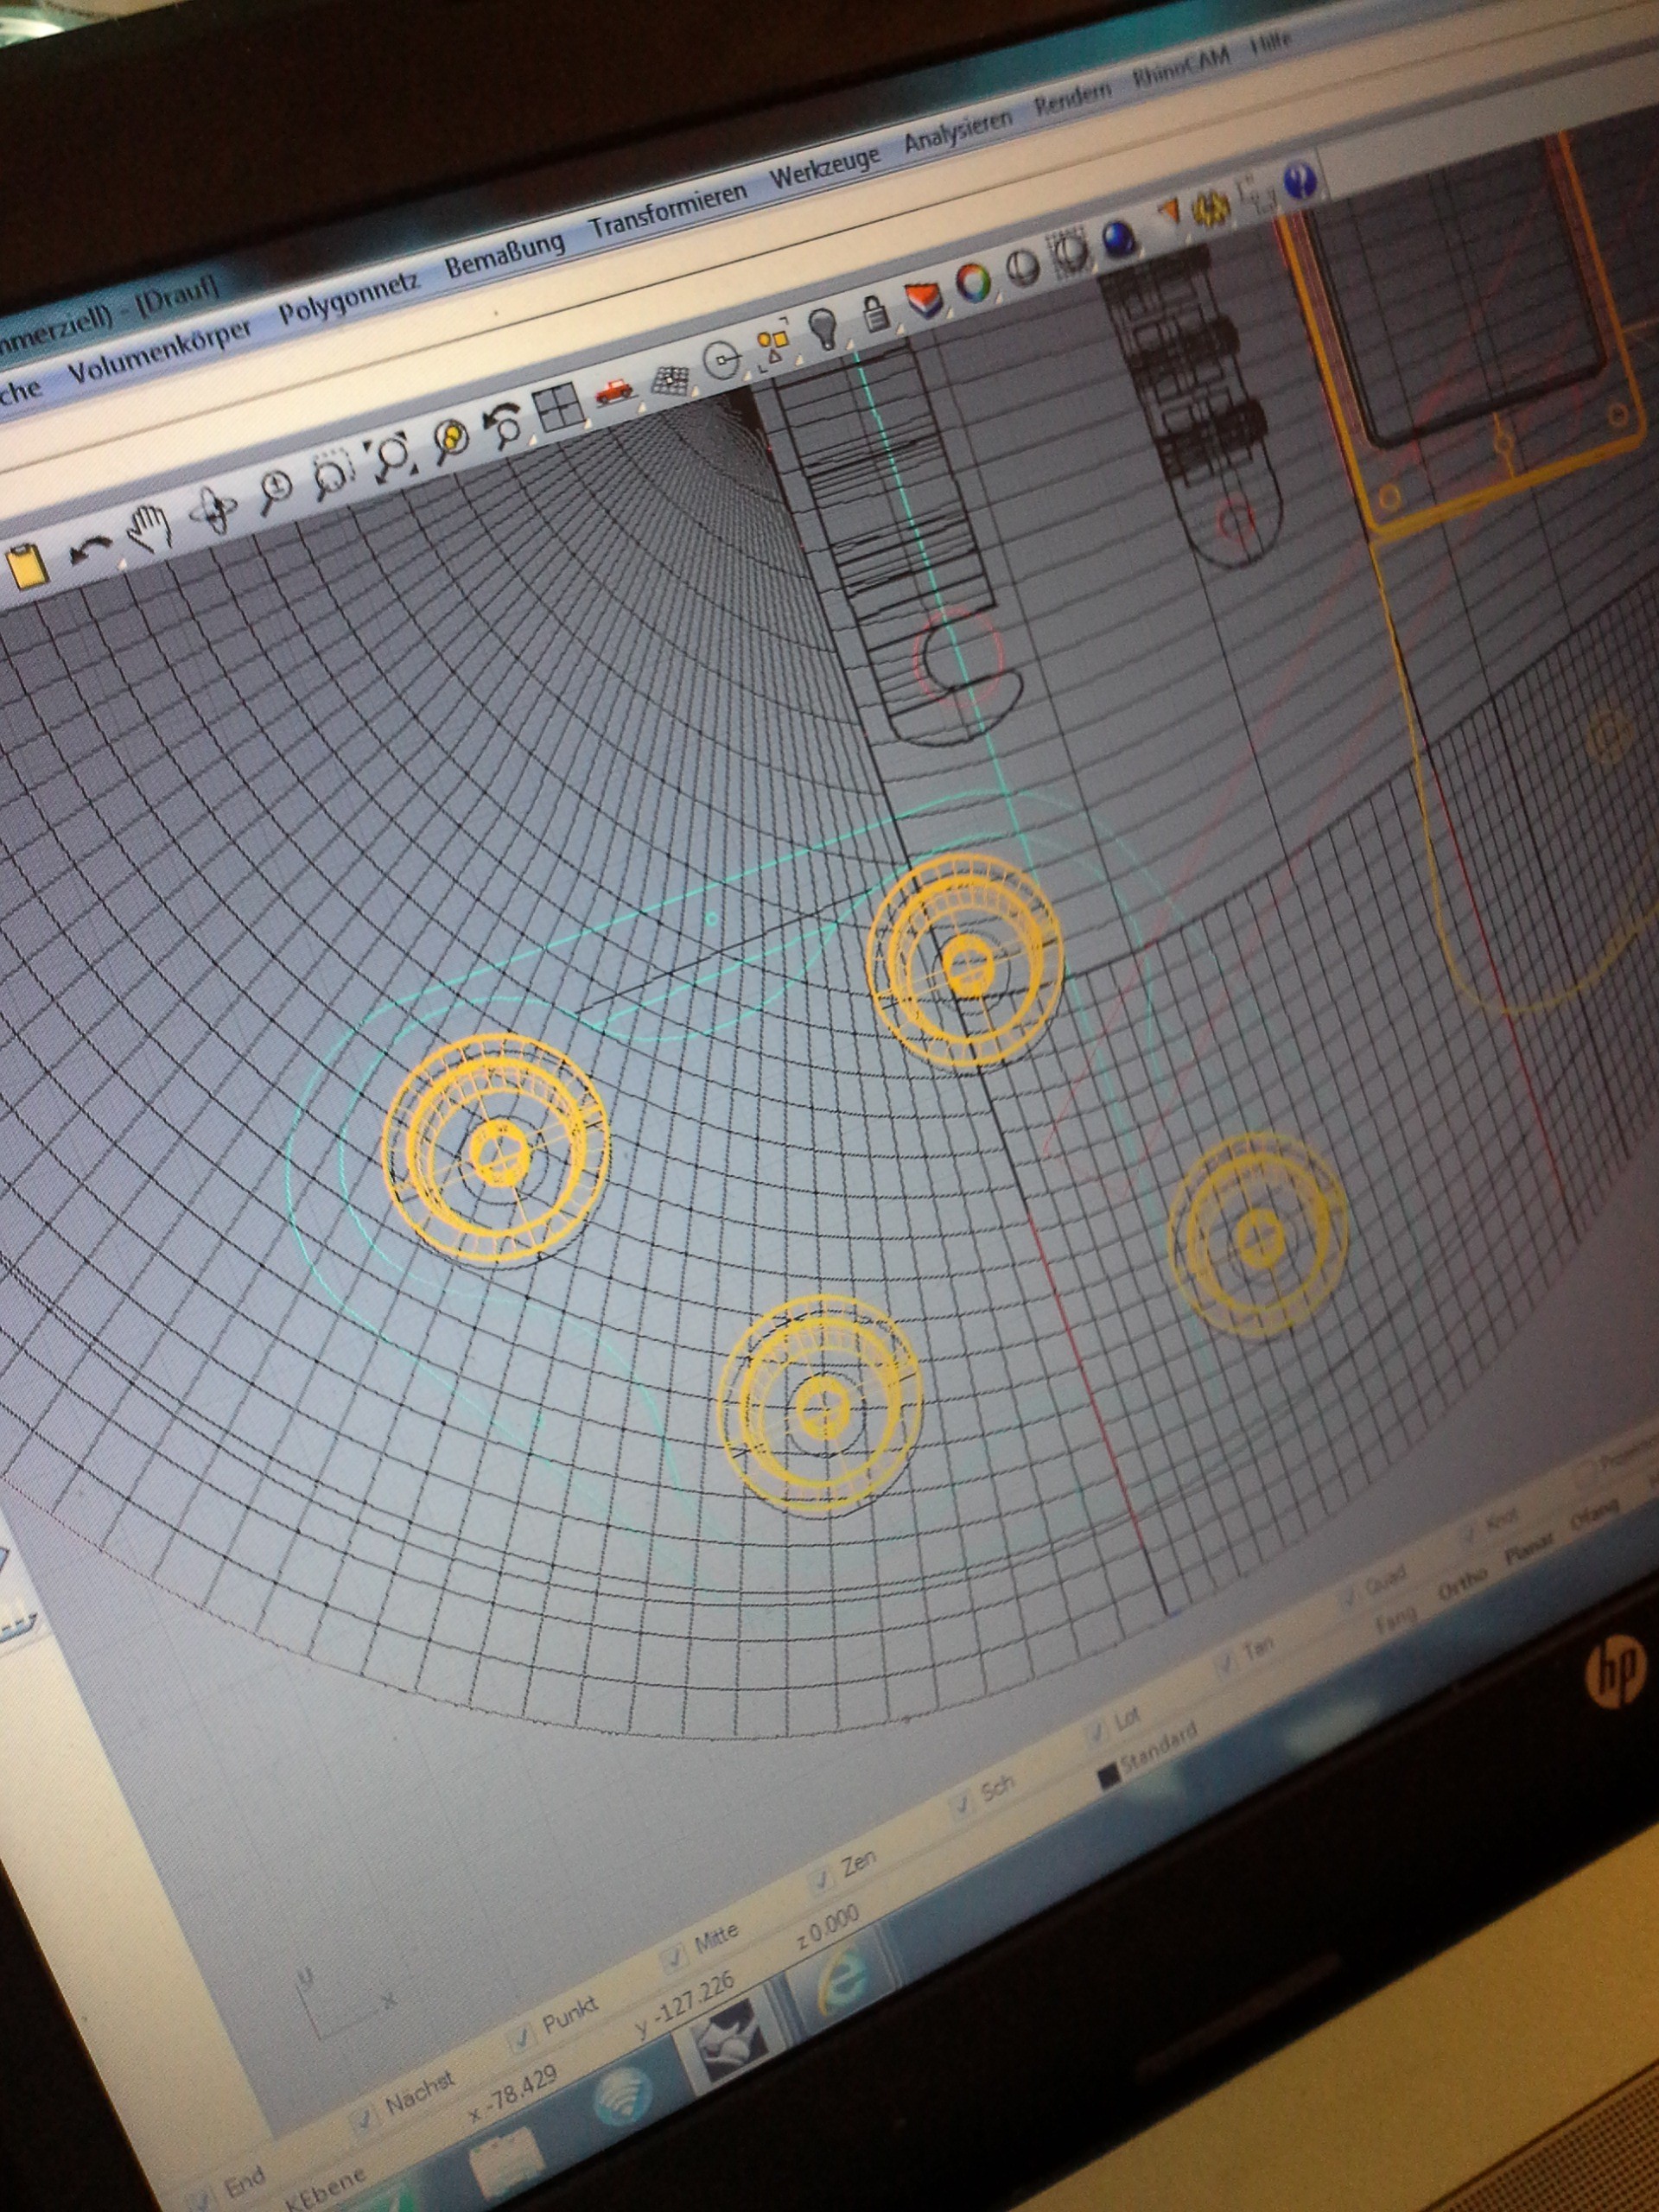Click the z 0.000 coordinate readout

coord(829,1928)
